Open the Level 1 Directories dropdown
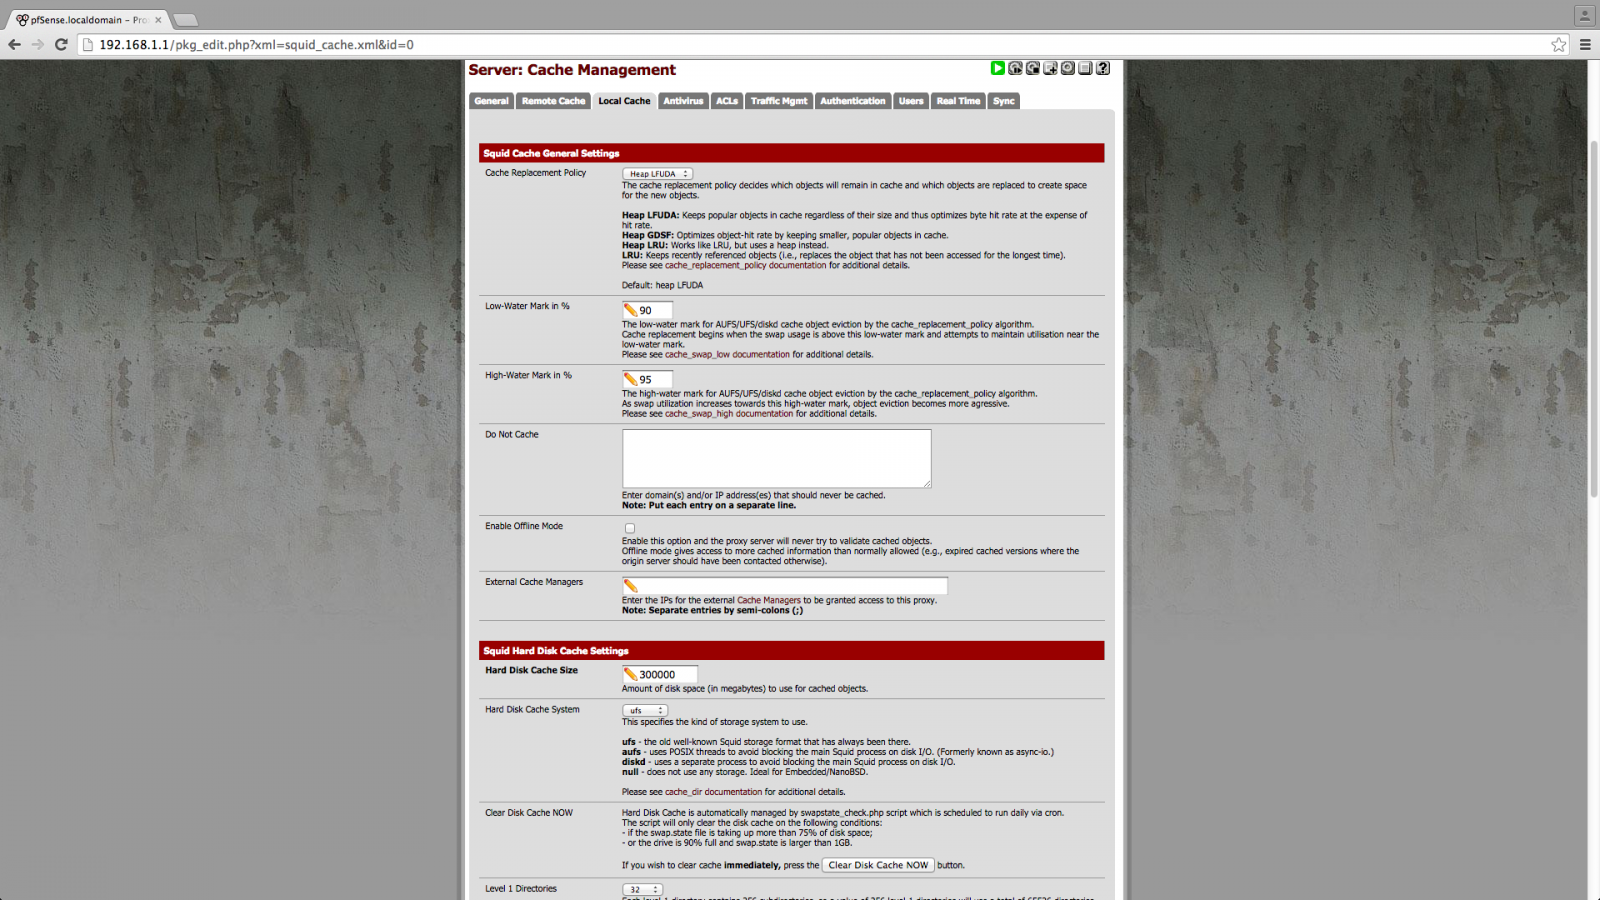 642,889
